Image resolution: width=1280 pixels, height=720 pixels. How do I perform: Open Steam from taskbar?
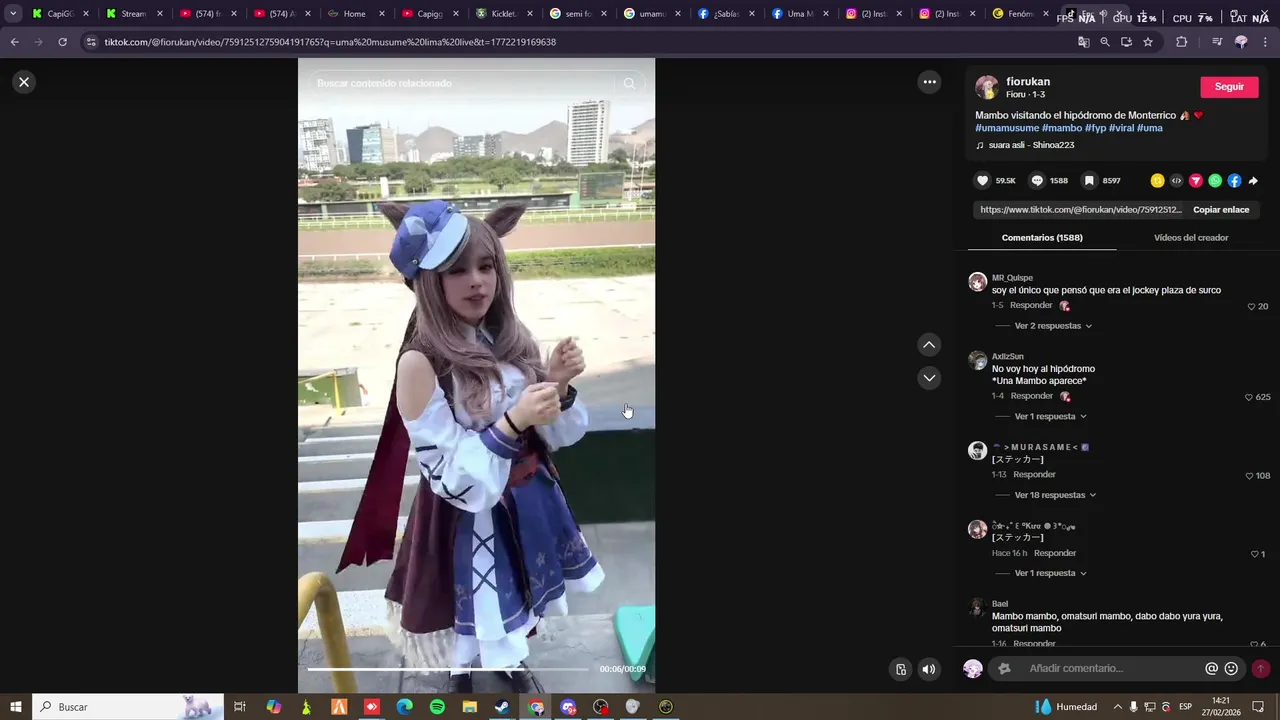(502, 707)
